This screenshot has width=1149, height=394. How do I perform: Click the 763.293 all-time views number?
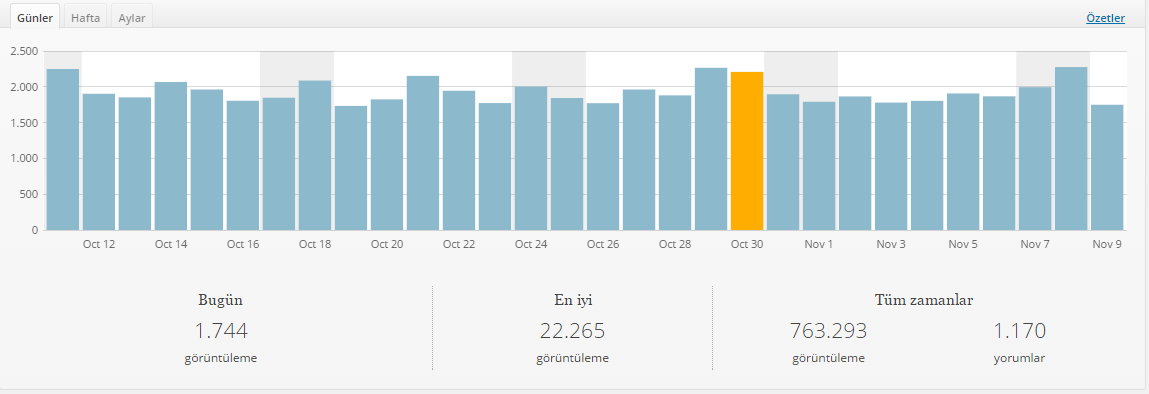pyautogui.click(x=829, y=331)
